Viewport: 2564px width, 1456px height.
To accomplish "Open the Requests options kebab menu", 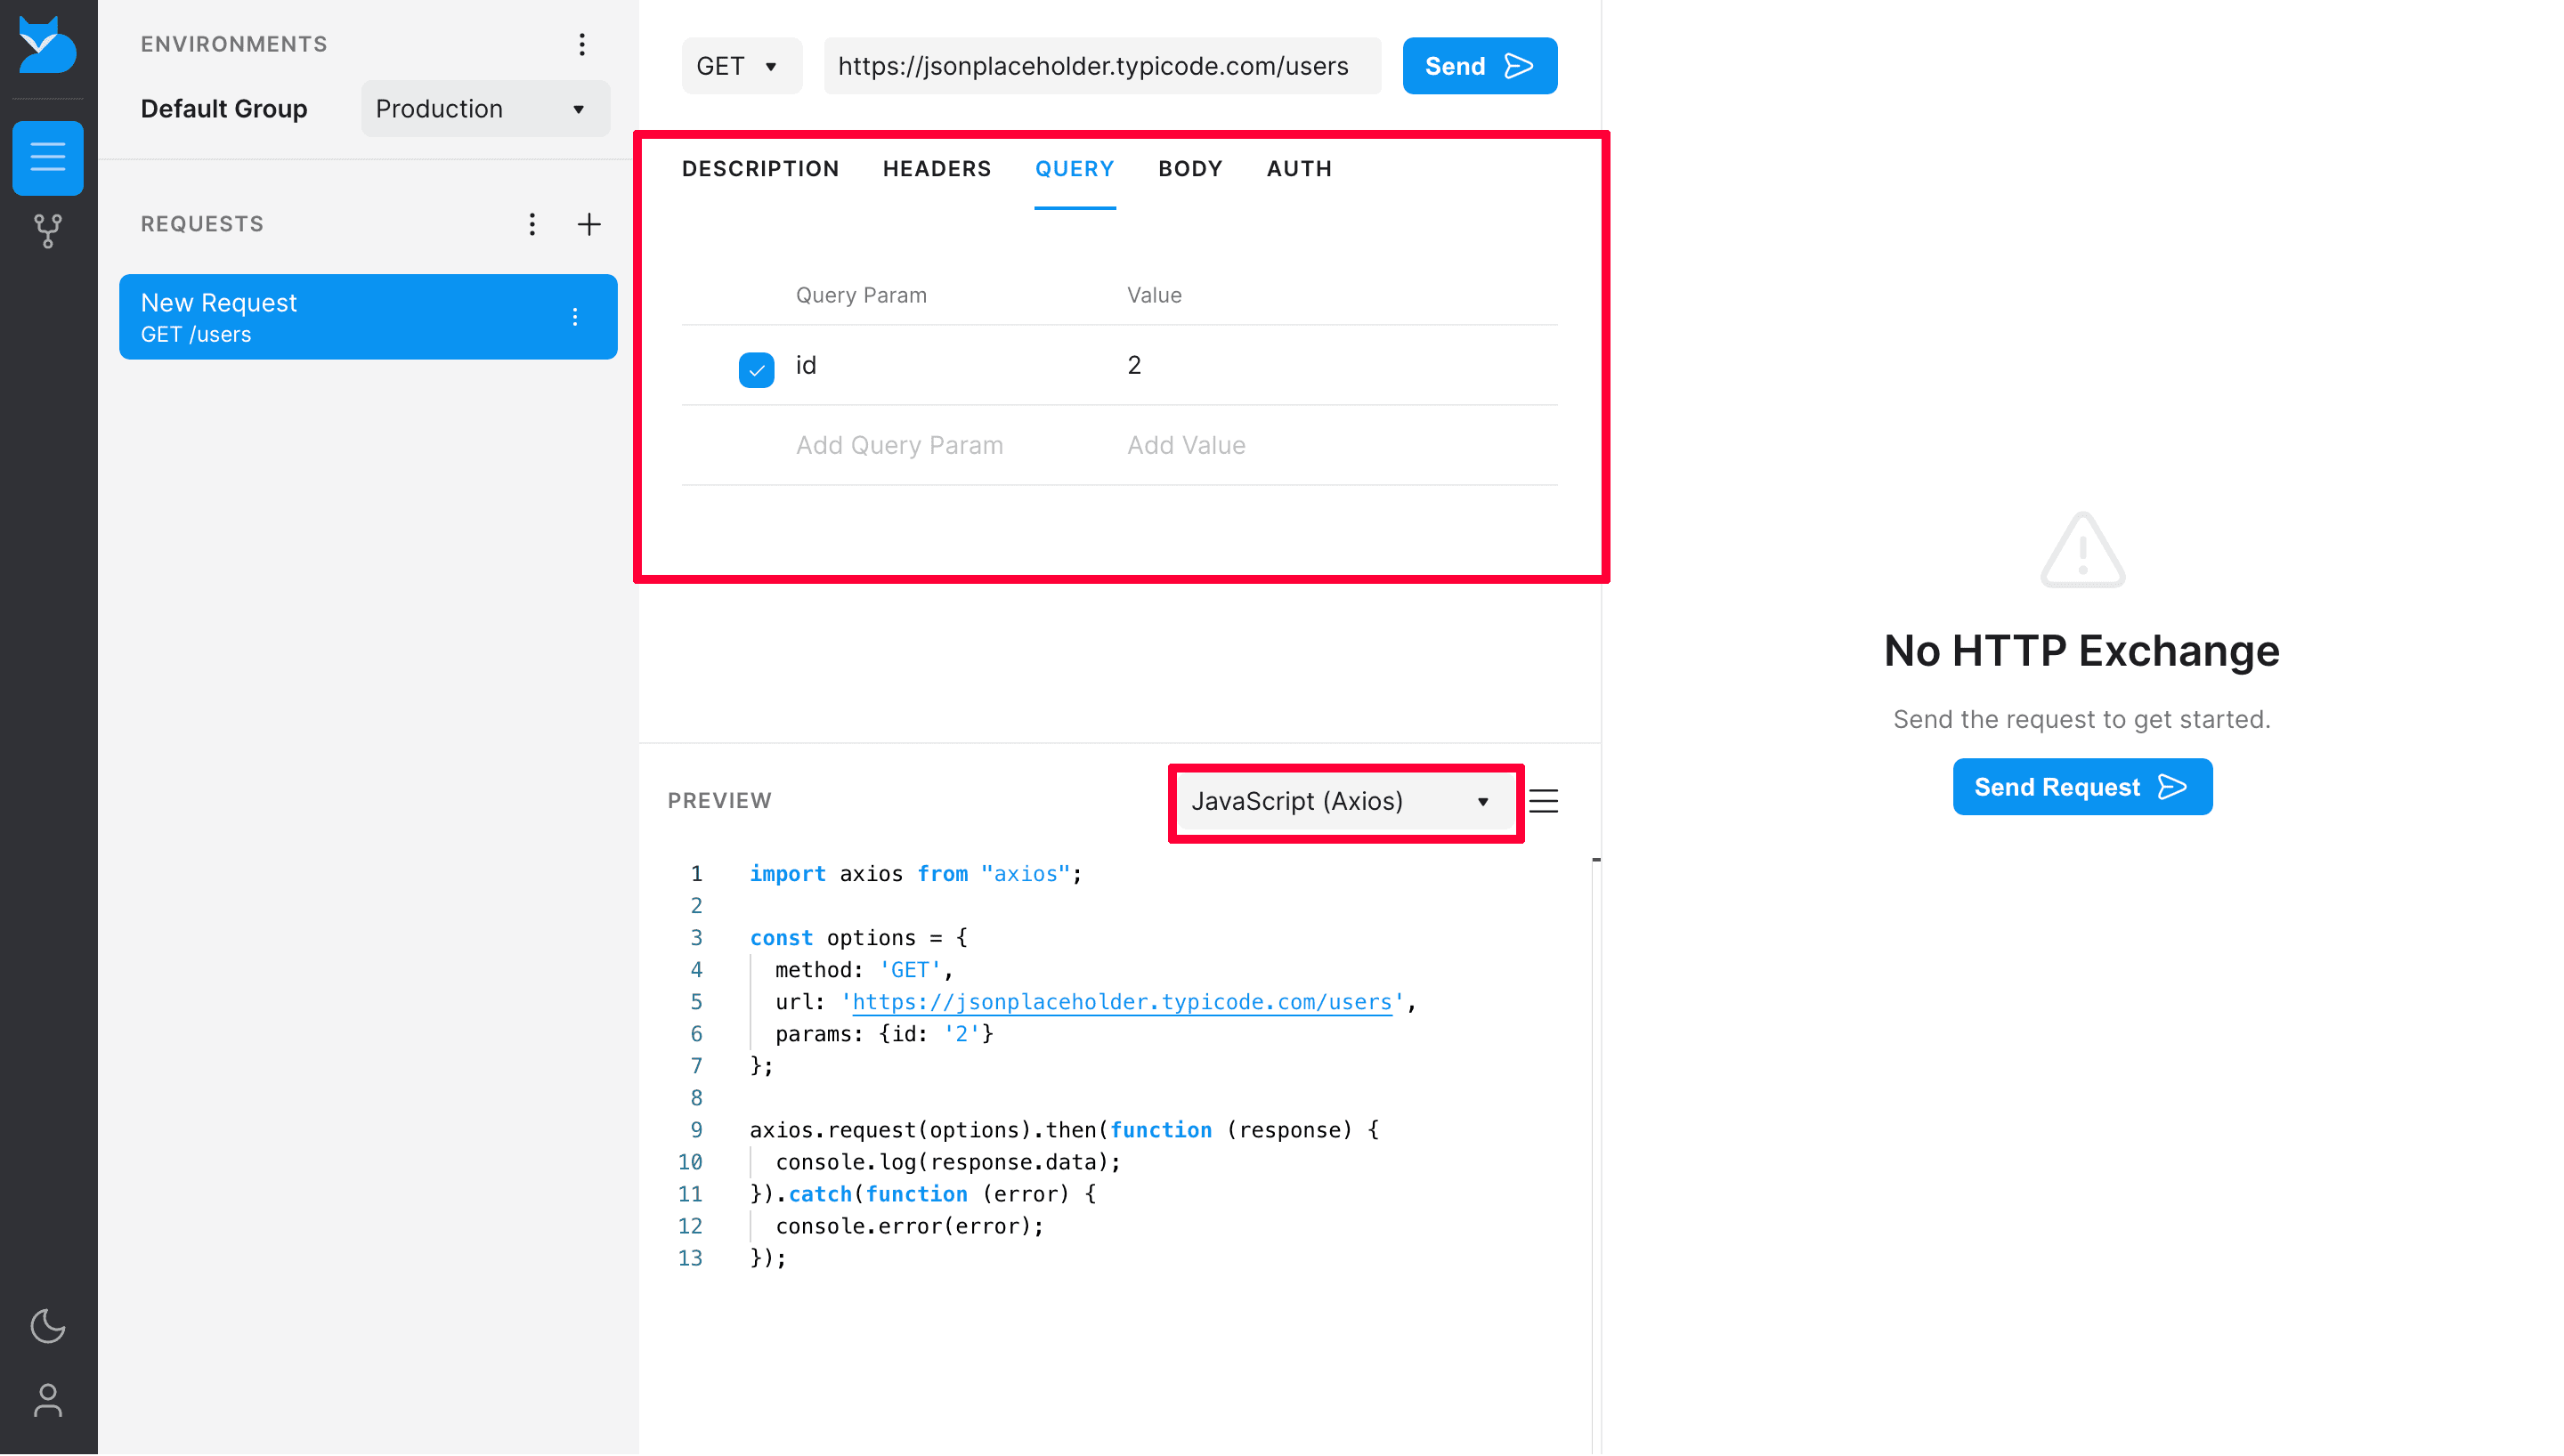I will click(x=532, y=224).
